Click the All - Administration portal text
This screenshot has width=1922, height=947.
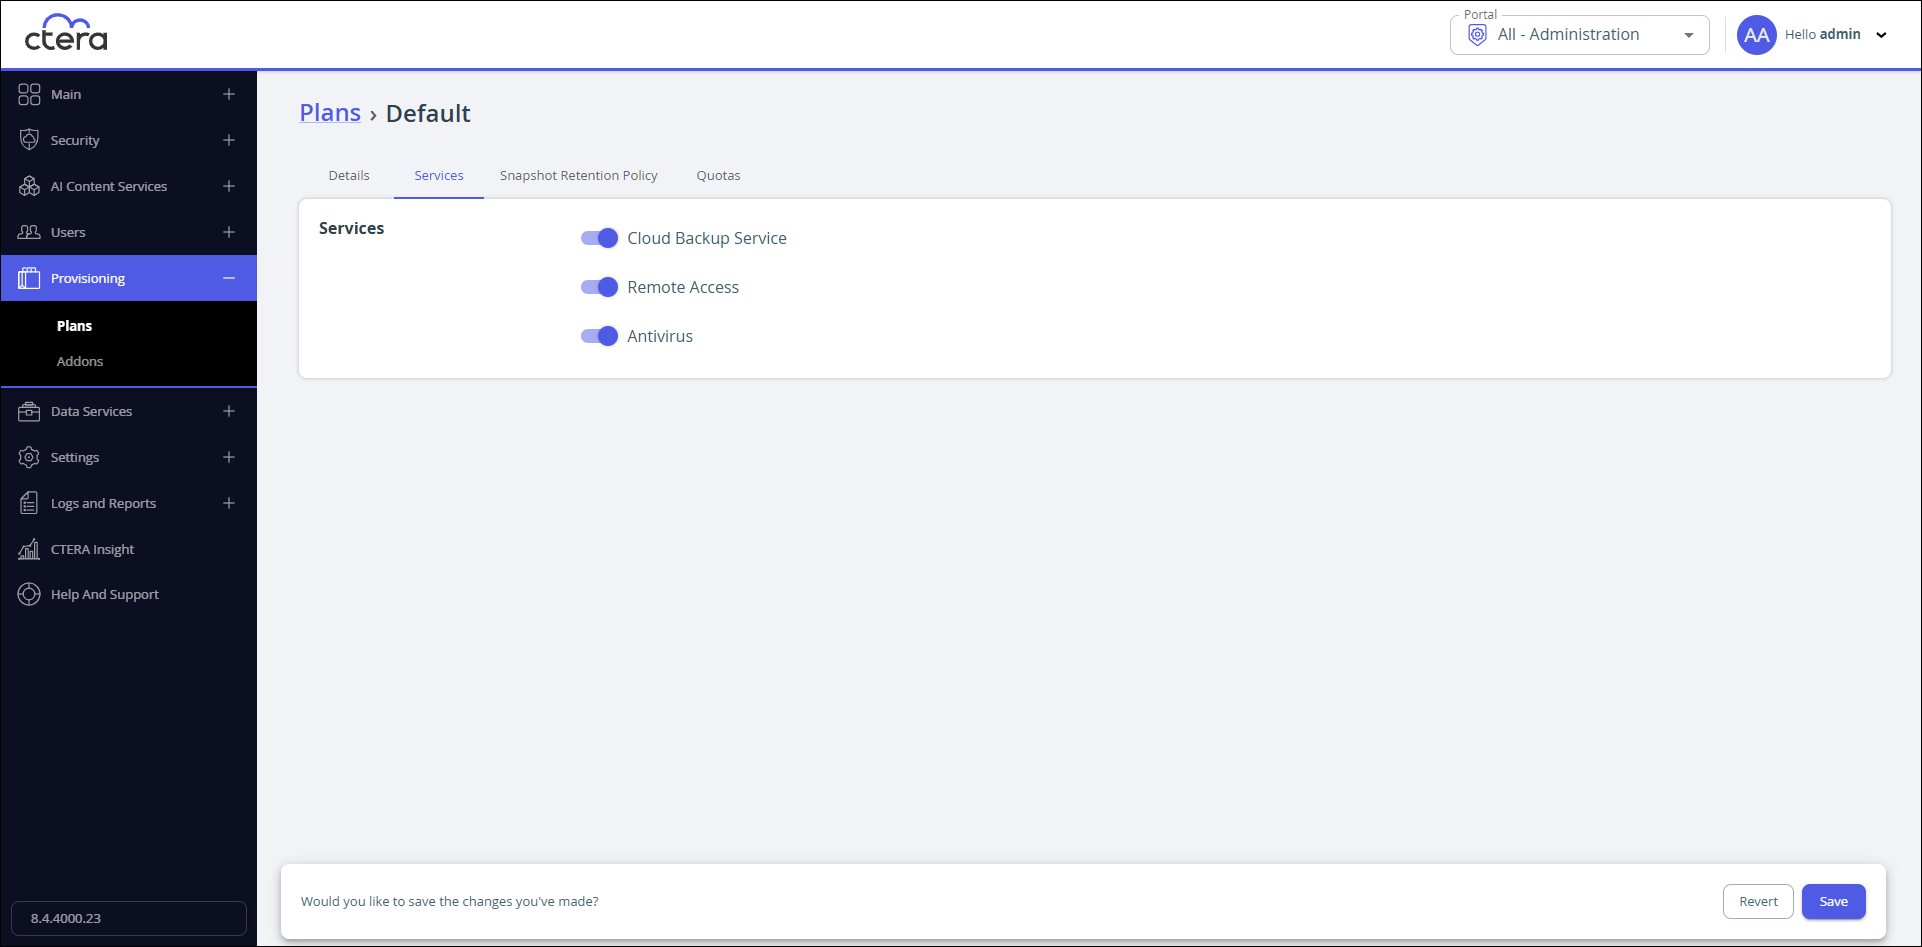click(x=1568, y=34)
